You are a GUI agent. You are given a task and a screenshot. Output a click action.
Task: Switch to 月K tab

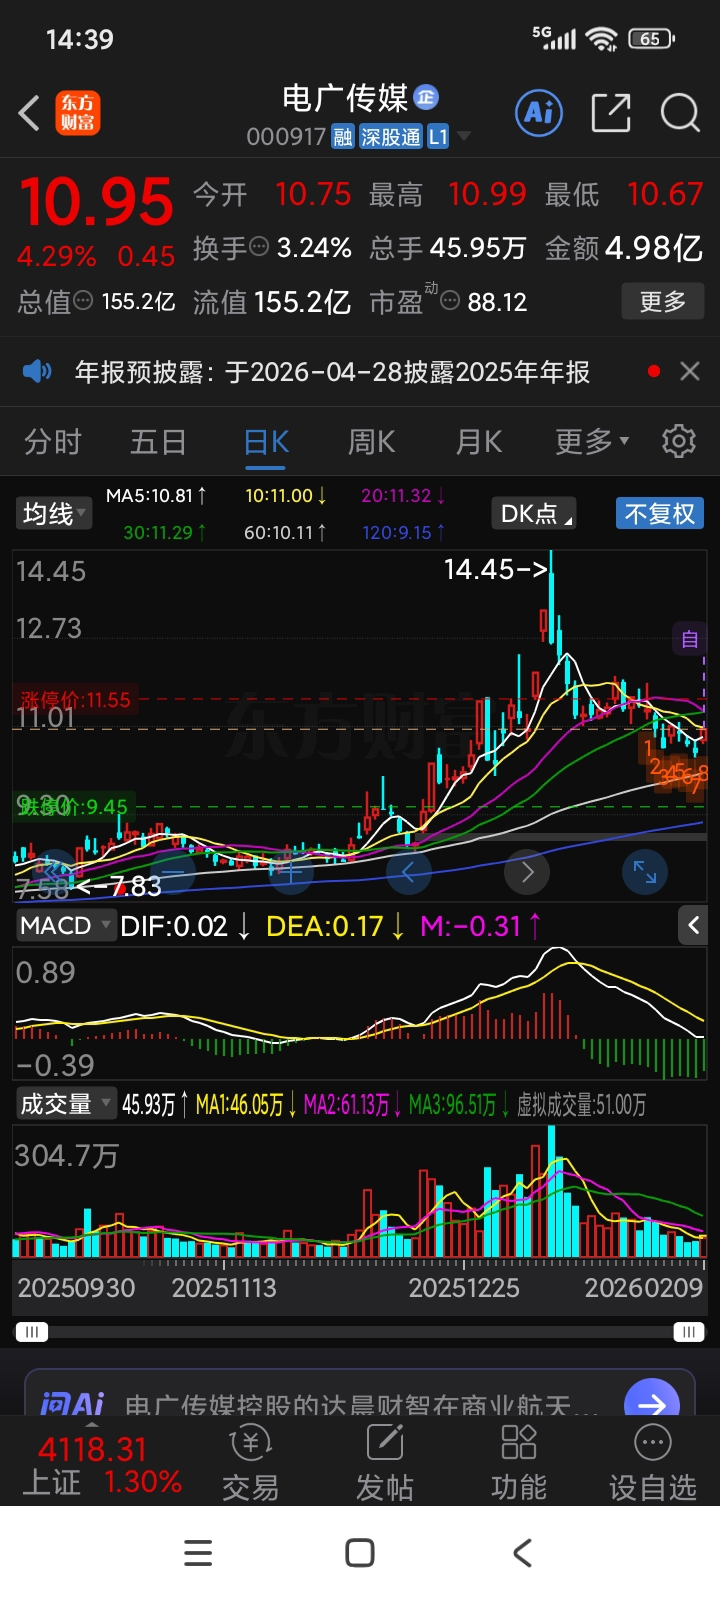pos(478,441)
